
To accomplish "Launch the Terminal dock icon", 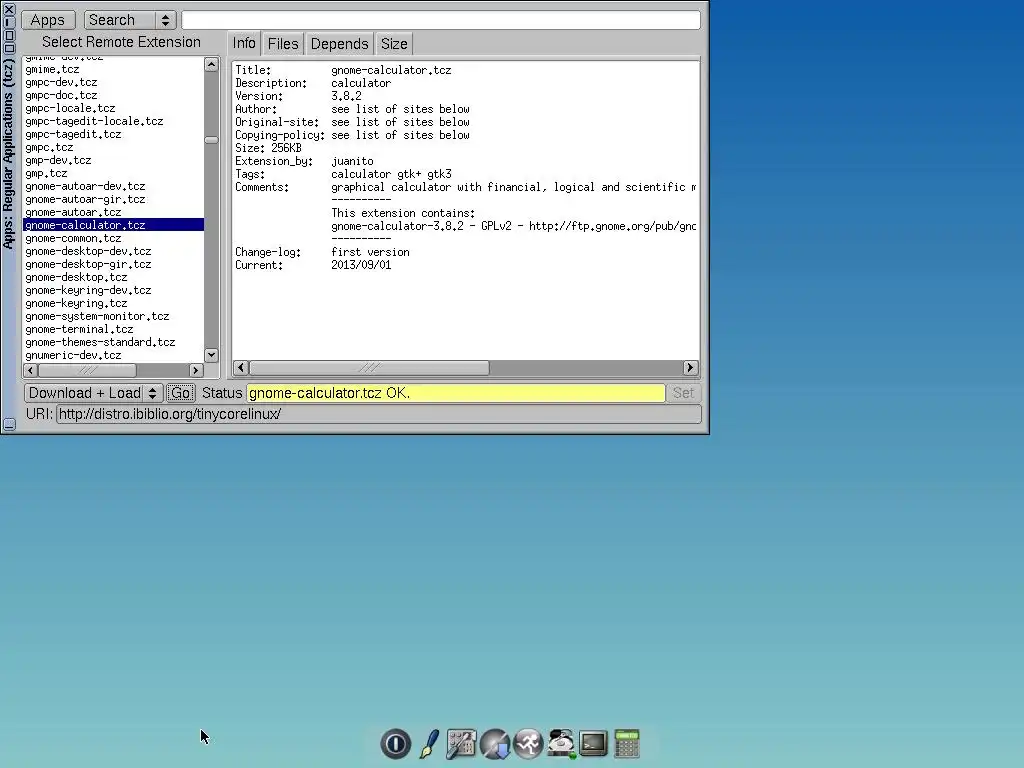I will (593, 743).
